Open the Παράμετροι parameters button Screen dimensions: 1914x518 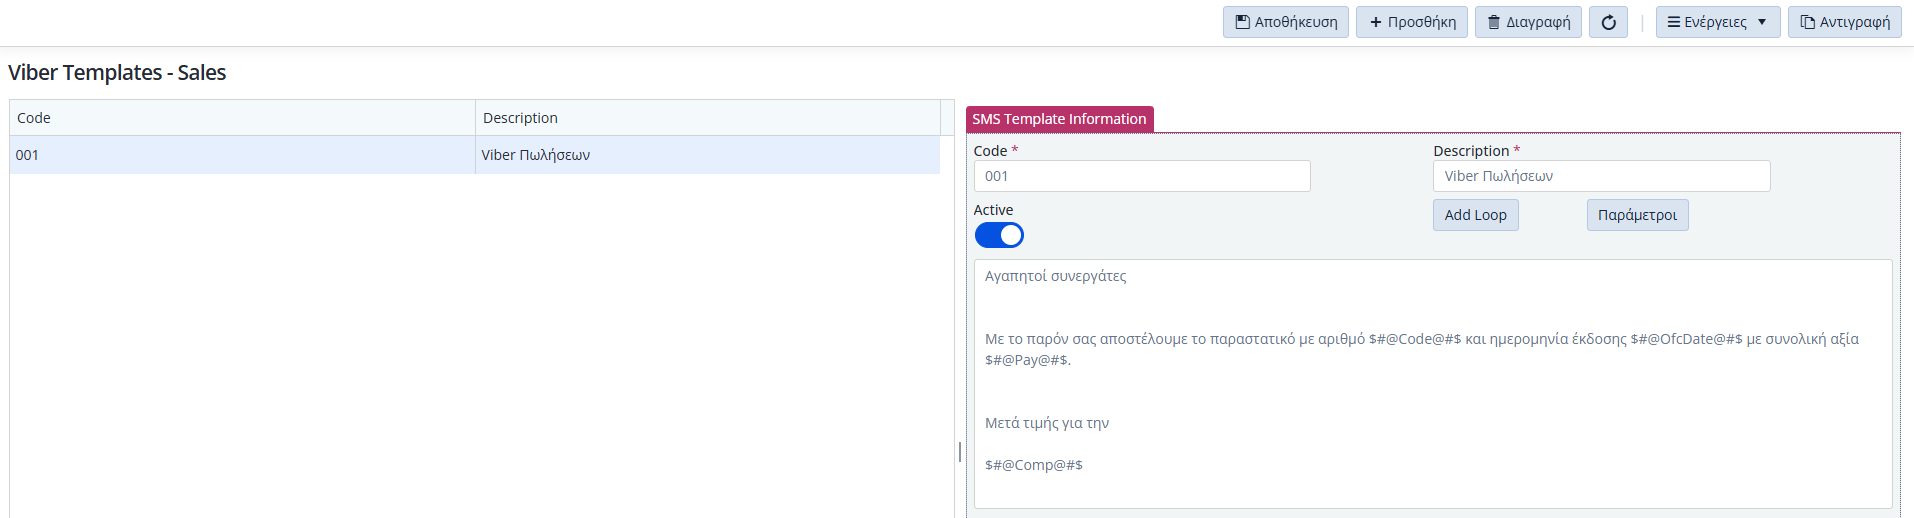pos(1637,215)
